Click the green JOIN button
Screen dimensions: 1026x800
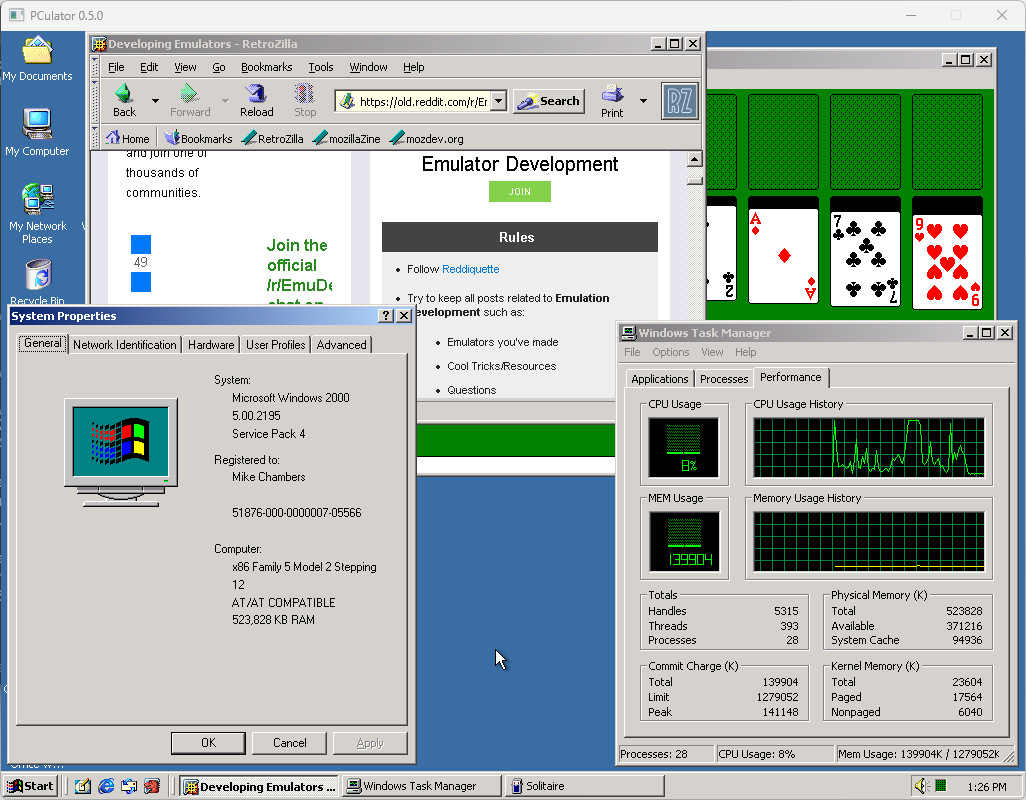[x=519, y=191]
